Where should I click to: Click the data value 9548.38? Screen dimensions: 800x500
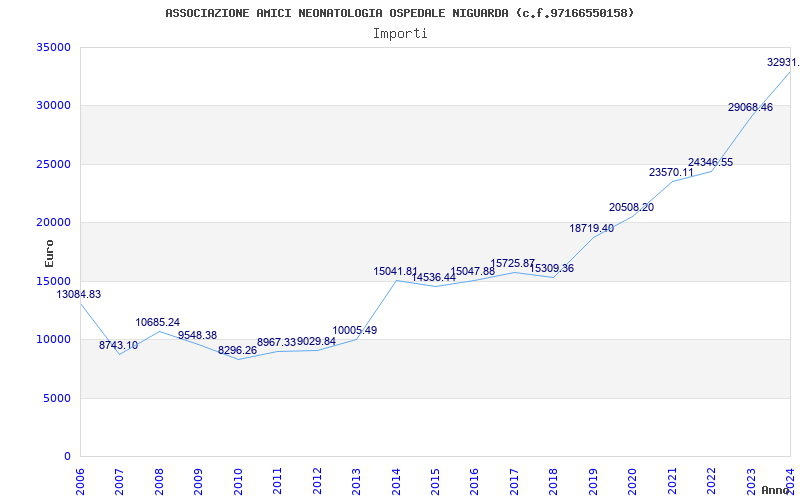pyautogui.click(x=197, y=336)
